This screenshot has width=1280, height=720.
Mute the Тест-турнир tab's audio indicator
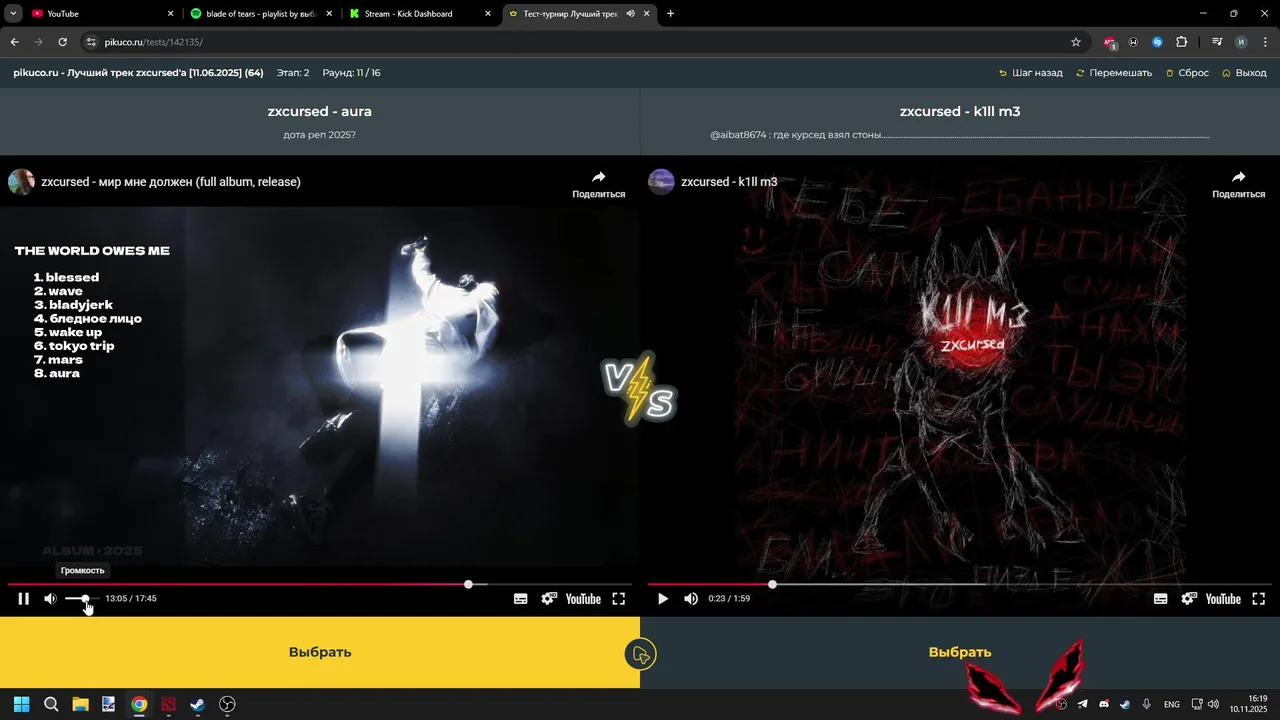[630, 14]
